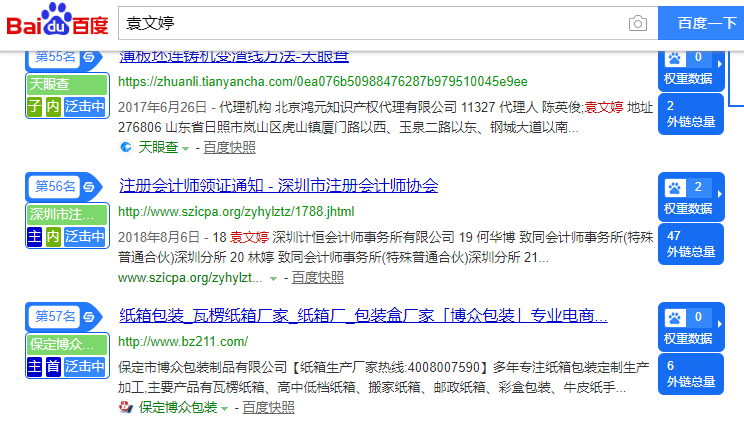Expand arrow on rank 55 权重数据

pyautogui.click(x=720, y=64)
